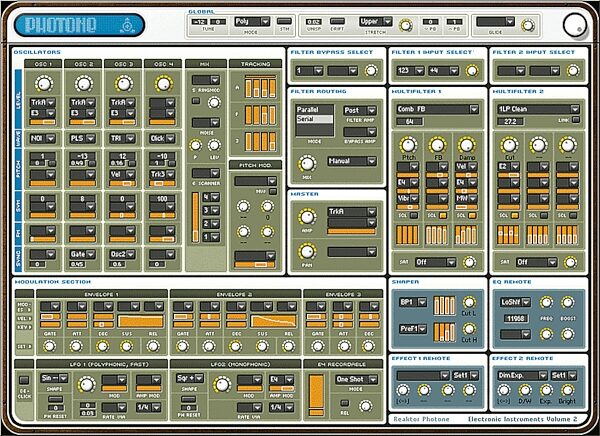Adjust the Filter 2 Input Select knob

pos(572,70)
